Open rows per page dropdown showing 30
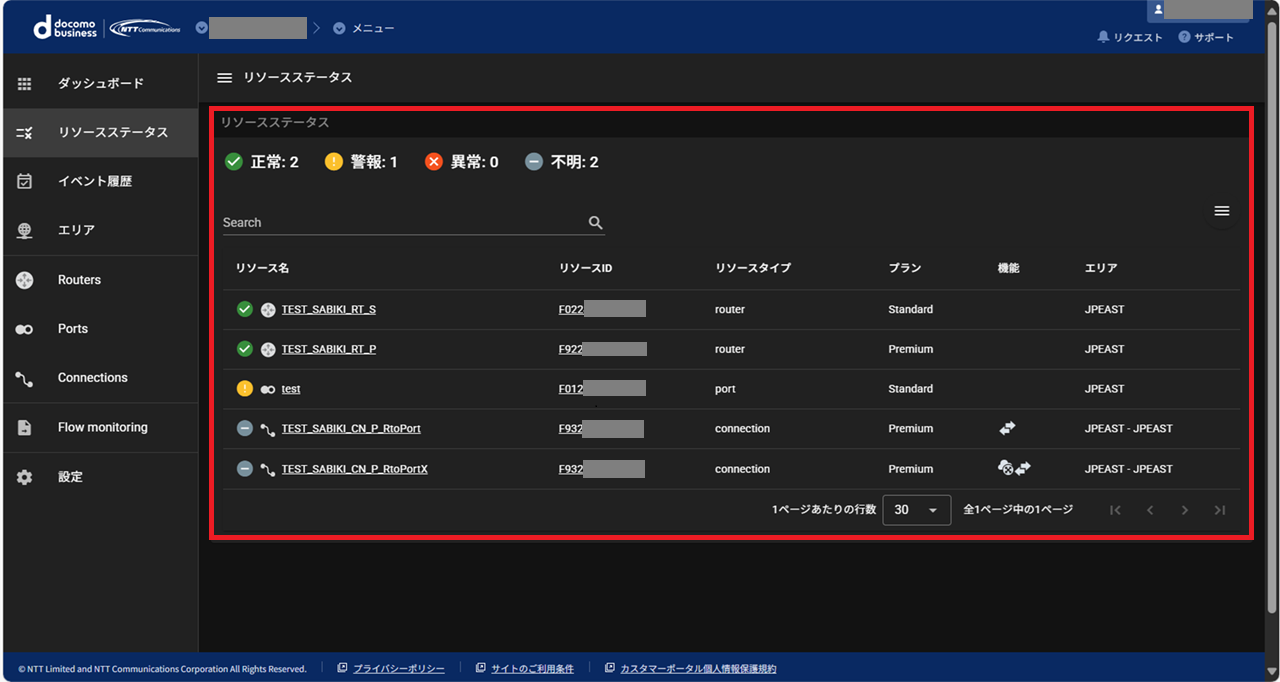 click(916, 510)
